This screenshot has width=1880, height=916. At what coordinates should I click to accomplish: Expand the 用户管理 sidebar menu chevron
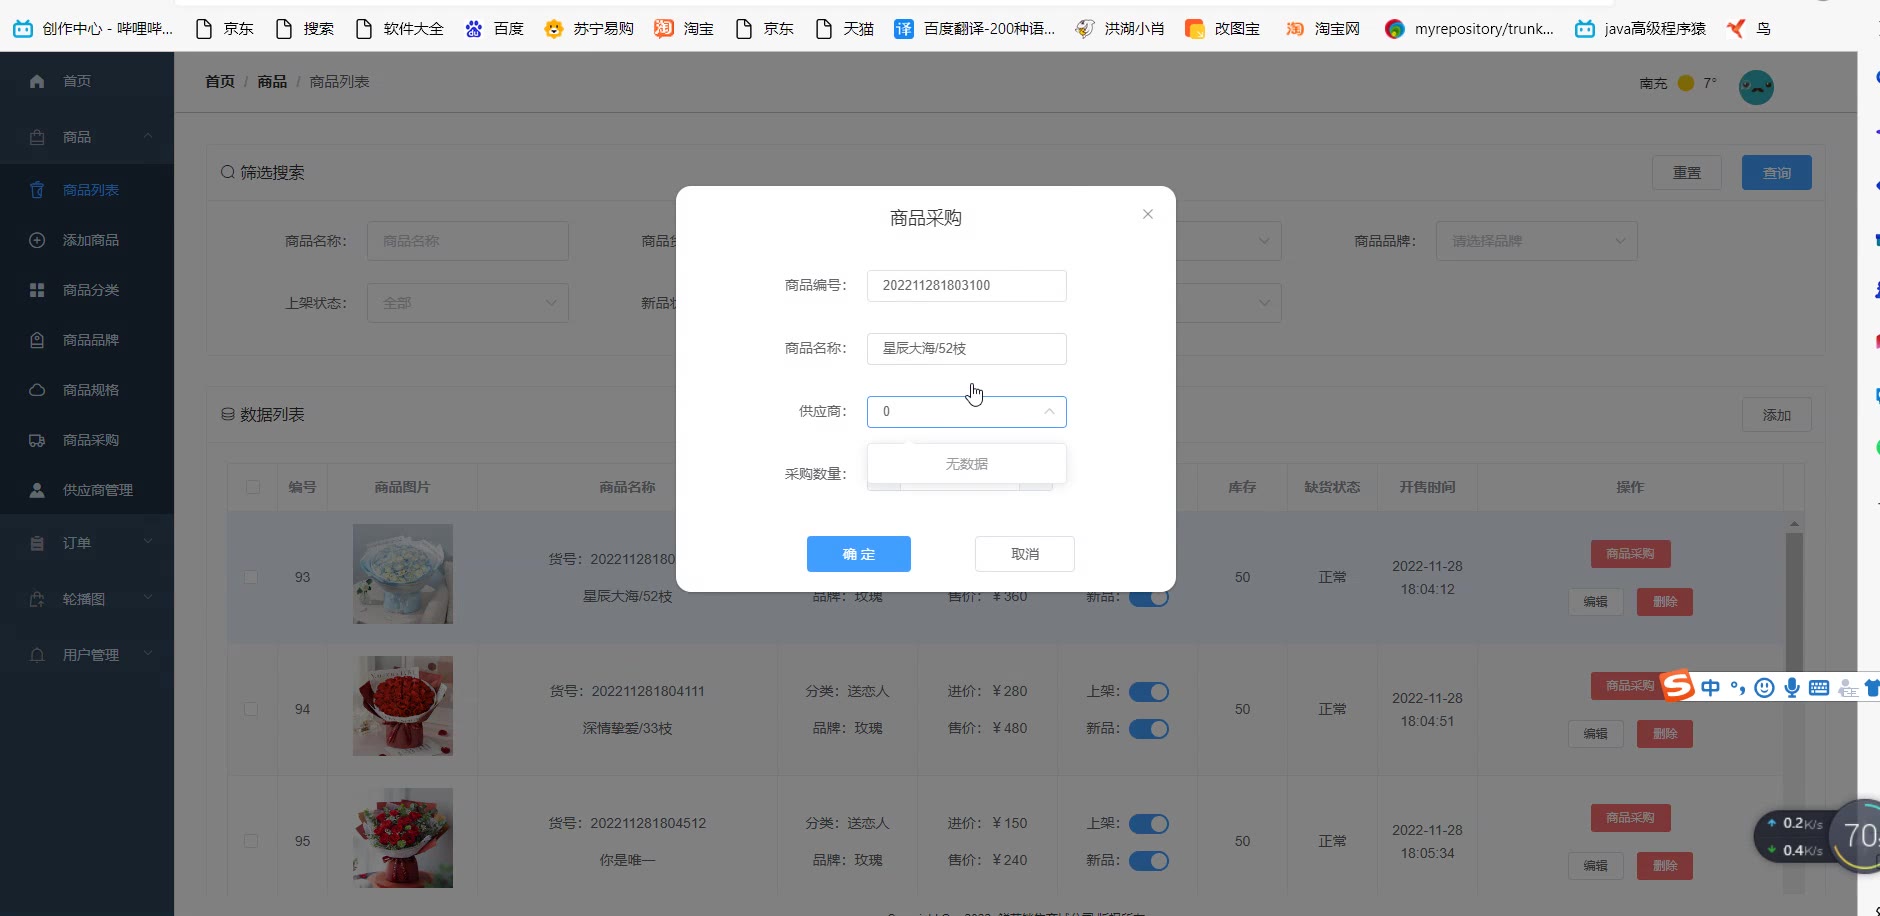[x=148, y=654]
